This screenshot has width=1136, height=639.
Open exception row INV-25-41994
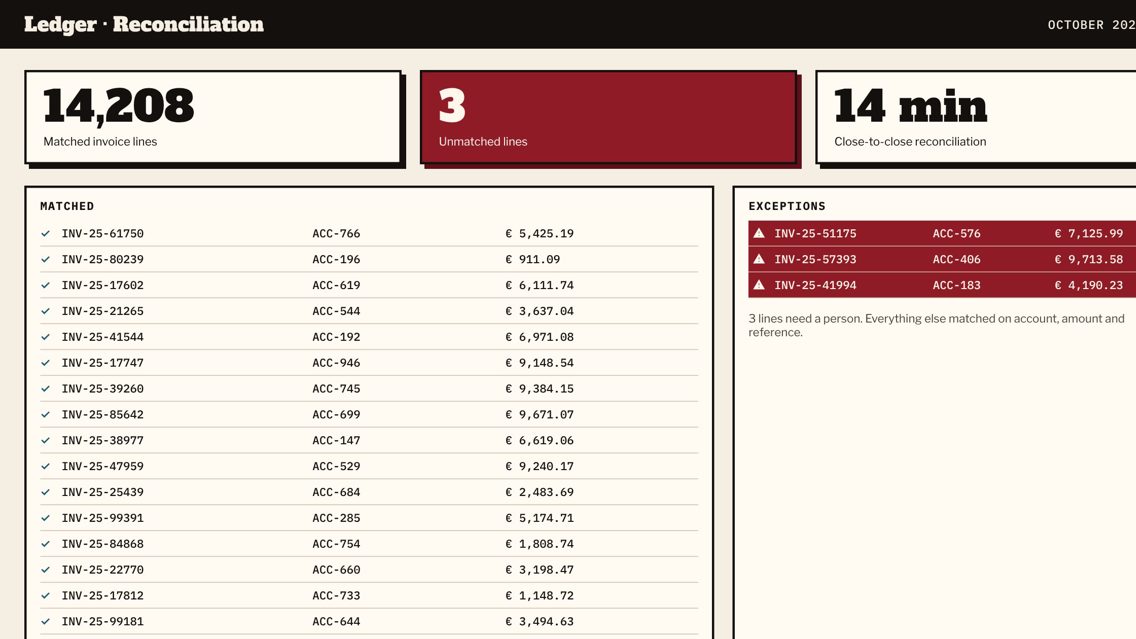942,285
